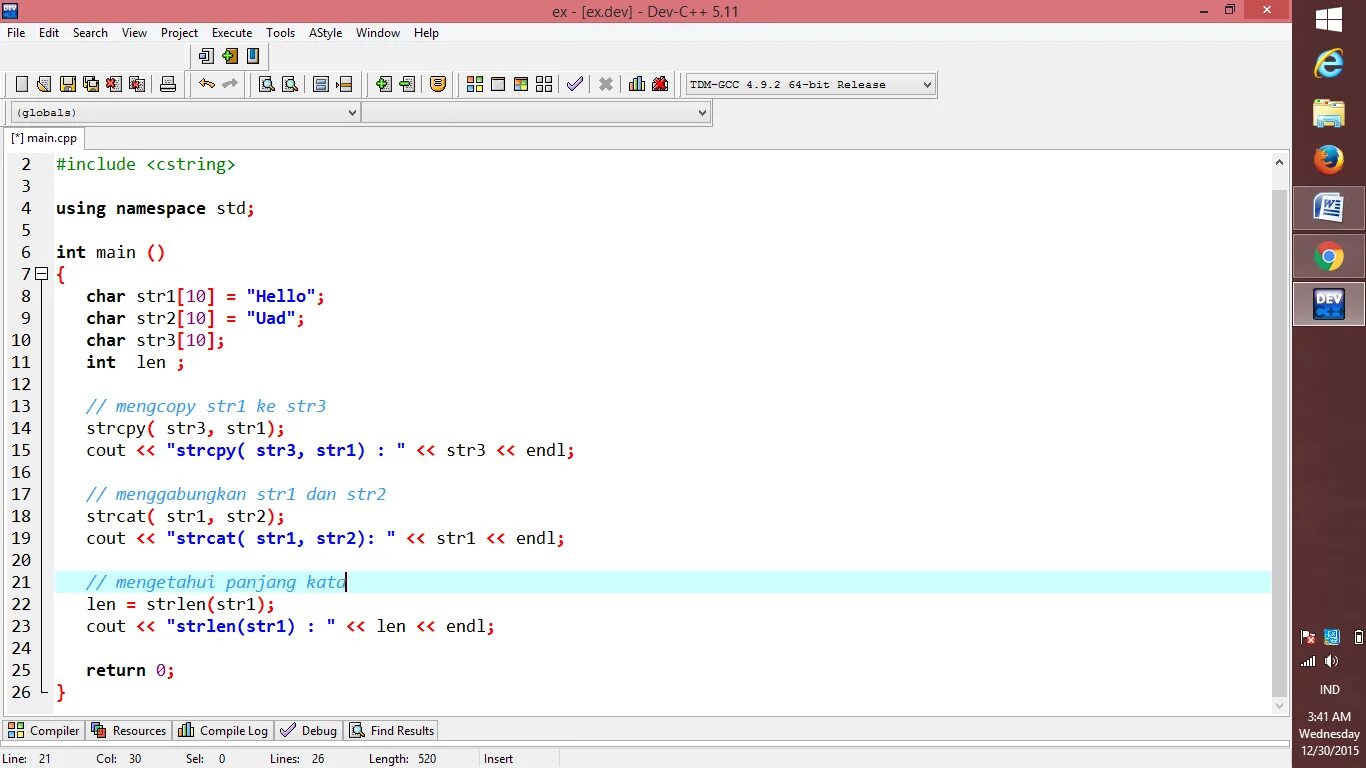Open the File menu
Image resolution: width=1366 pixels, height=768 pixels.
(16, 33)
